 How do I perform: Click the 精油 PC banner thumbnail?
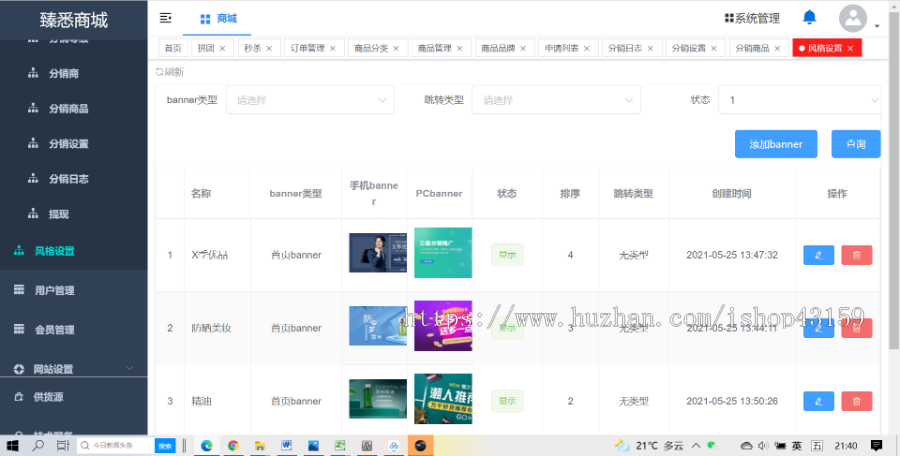click(x=443, y=399)
